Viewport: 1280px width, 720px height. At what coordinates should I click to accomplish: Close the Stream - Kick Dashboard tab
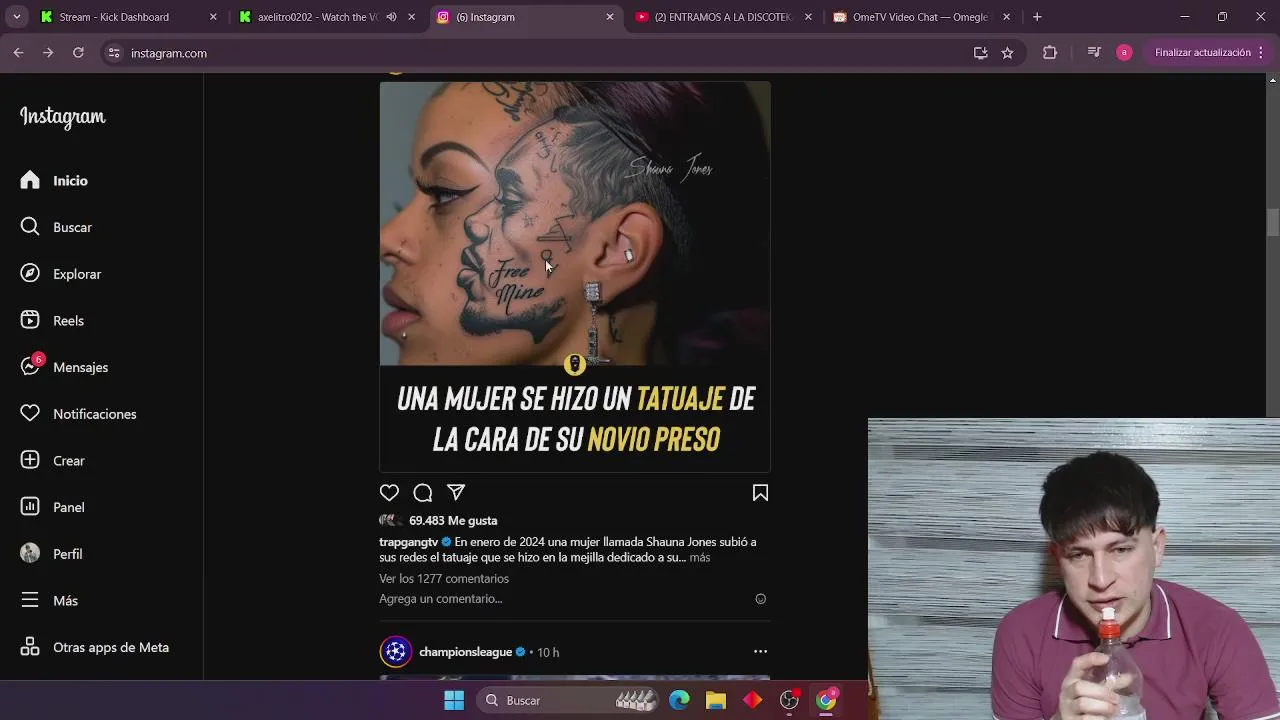(x=213, y=17)
